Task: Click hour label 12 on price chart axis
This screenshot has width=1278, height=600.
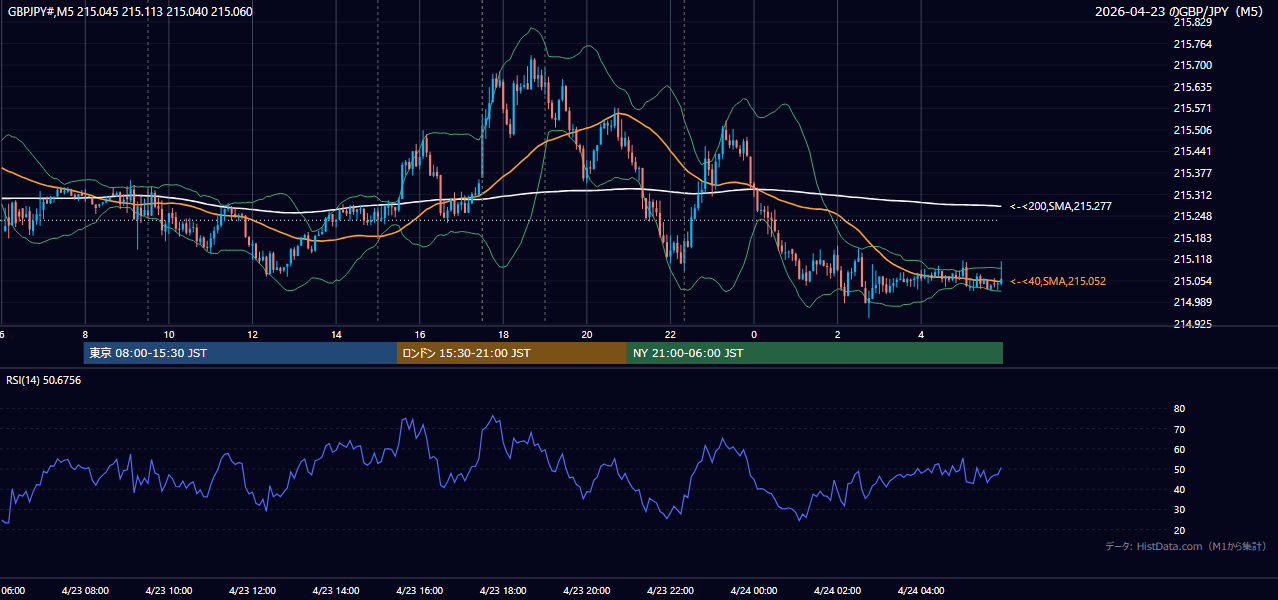Action: pos(253,334)
